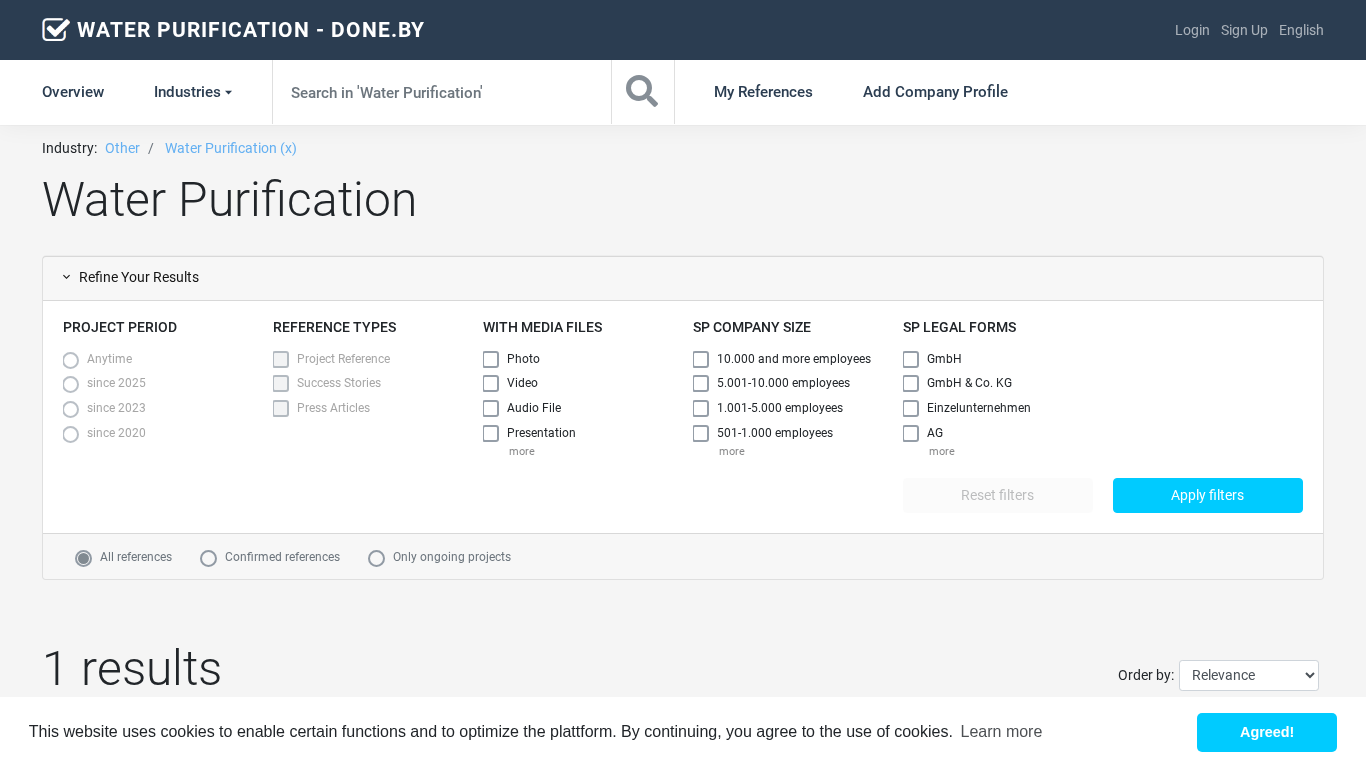Open the Order by Relevance dropdown

tap(1248, 675)
